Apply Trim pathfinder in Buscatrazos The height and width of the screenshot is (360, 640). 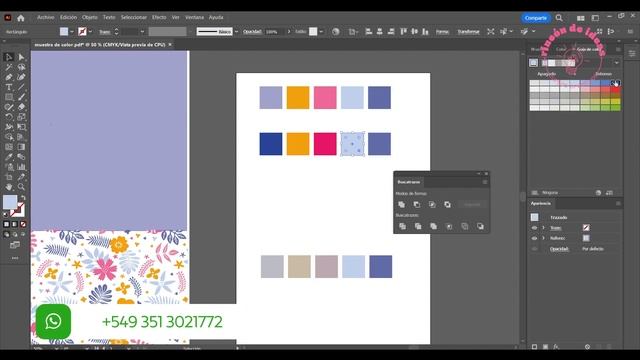(x=418, y=226)
